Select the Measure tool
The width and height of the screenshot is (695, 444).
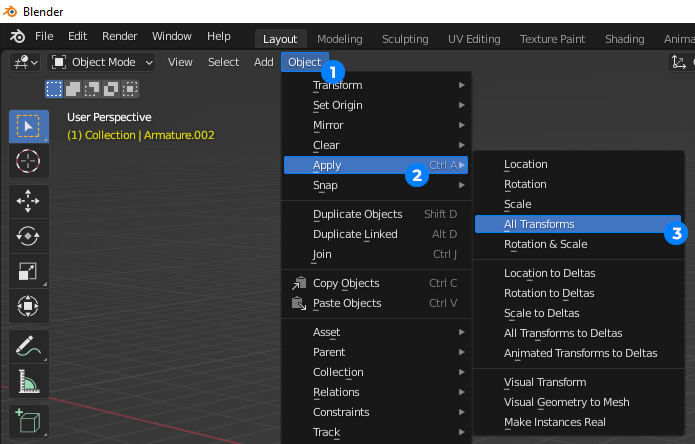pos(29,381)
